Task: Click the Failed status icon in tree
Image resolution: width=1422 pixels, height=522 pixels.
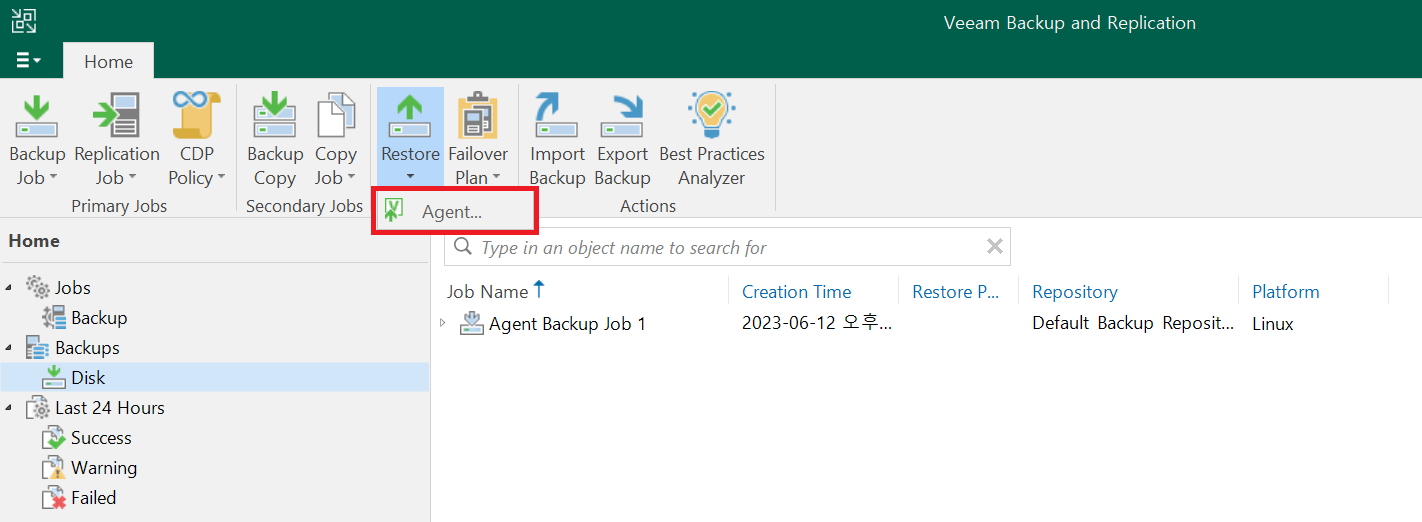Action: [54, 498]
